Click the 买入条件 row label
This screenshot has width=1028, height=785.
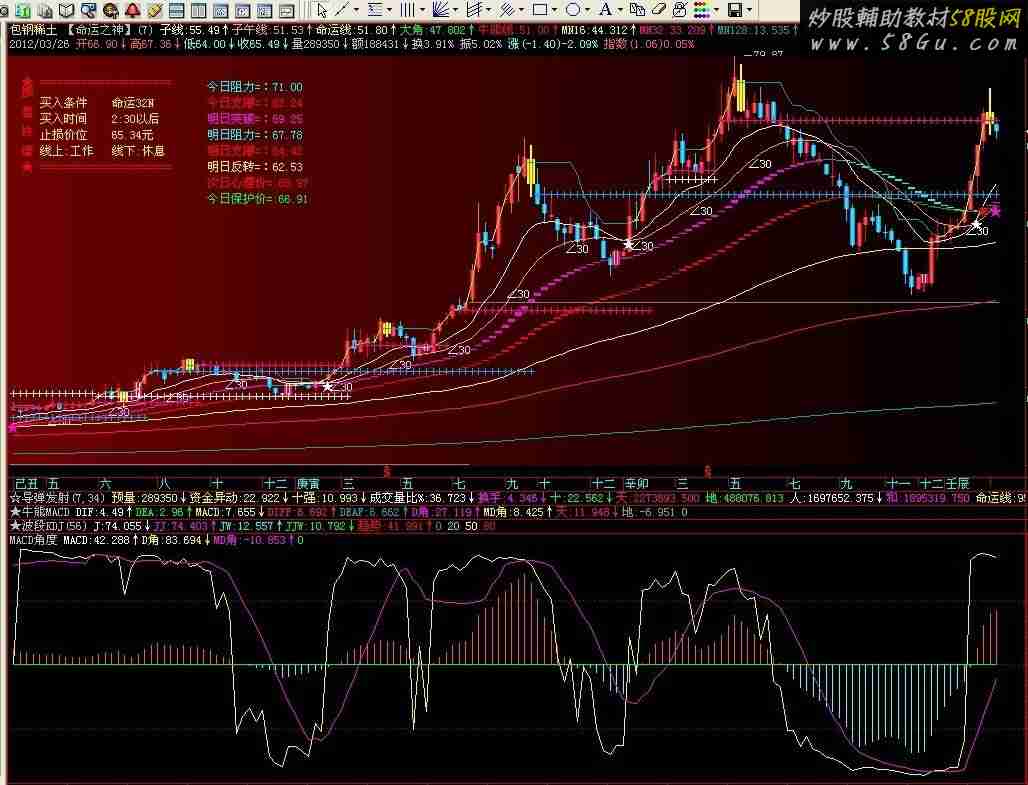(63, 103)
